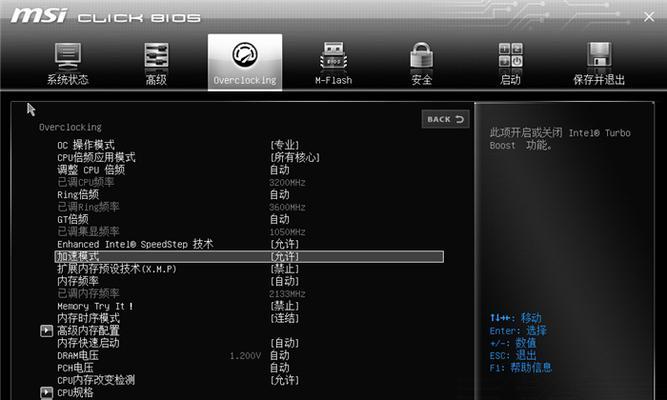Image resolution: width=667 pixels, height=400 pixels.
Task: Click the 2133MHz 已调内存频率 value
Action: pyautogui.click(x=287, y=294)
